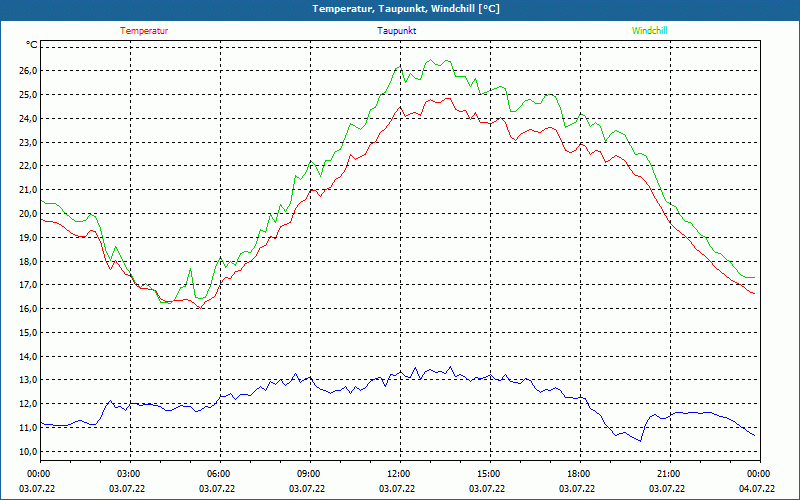The image size is (800, 500).
Task: Click the 06:00 time label on x-axis
Action: click(x=220, y=474)
